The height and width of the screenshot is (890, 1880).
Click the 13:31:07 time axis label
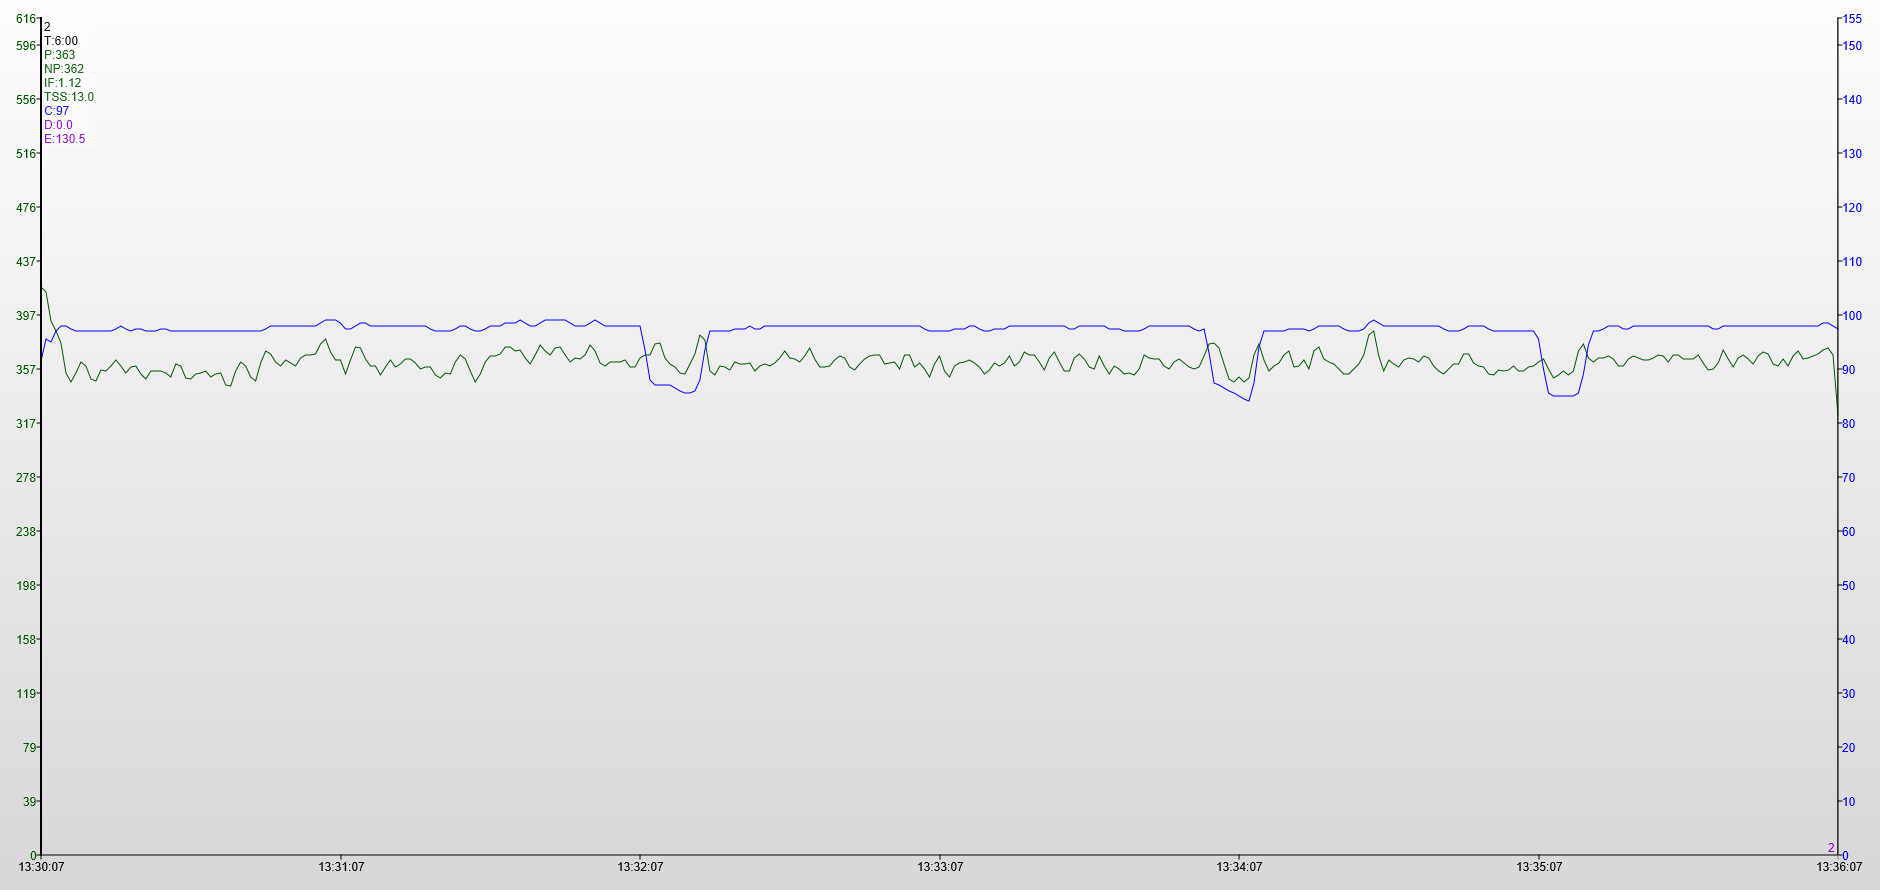point(341,867)
